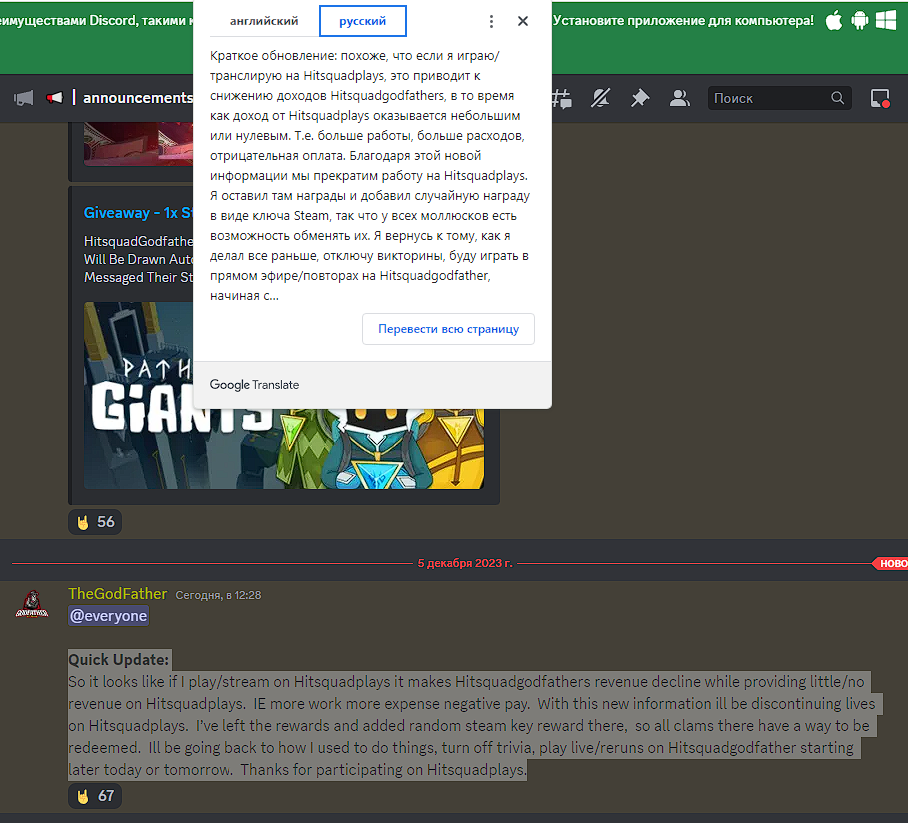This screenshot has height=823, width=908.
Task: Switch translation to английский tab
Action: coord(264,21)
